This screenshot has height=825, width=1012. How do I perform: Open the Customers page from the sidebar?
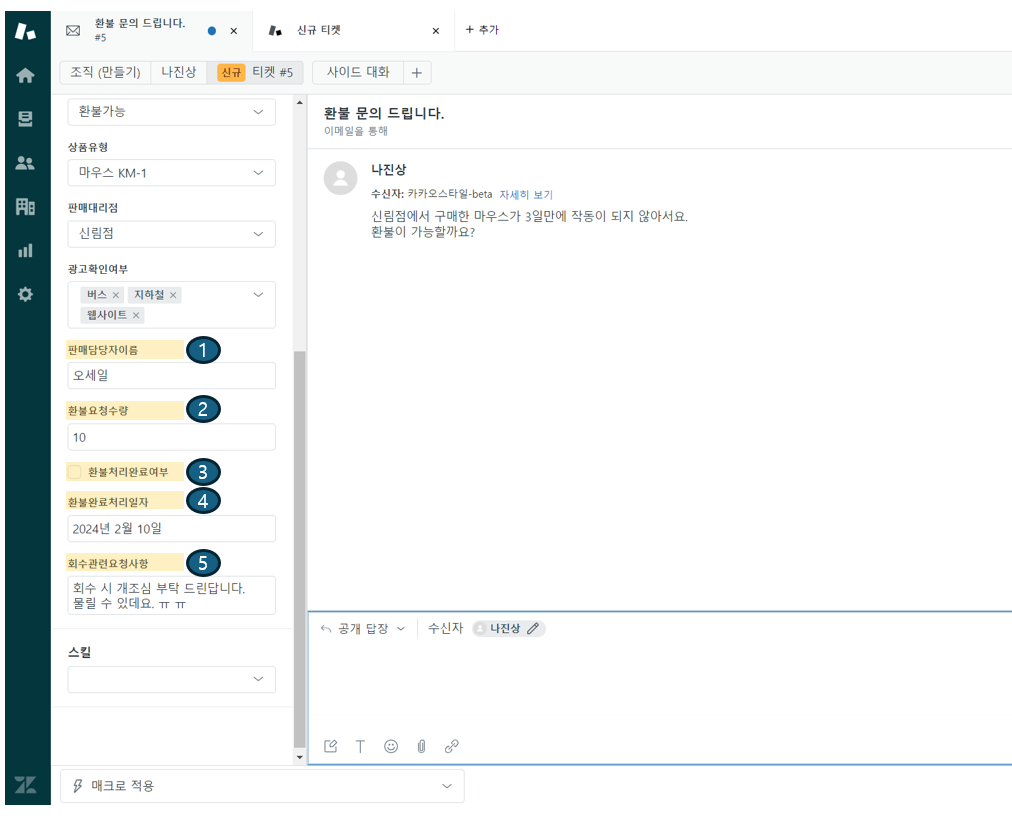click(x=27, y=161)
